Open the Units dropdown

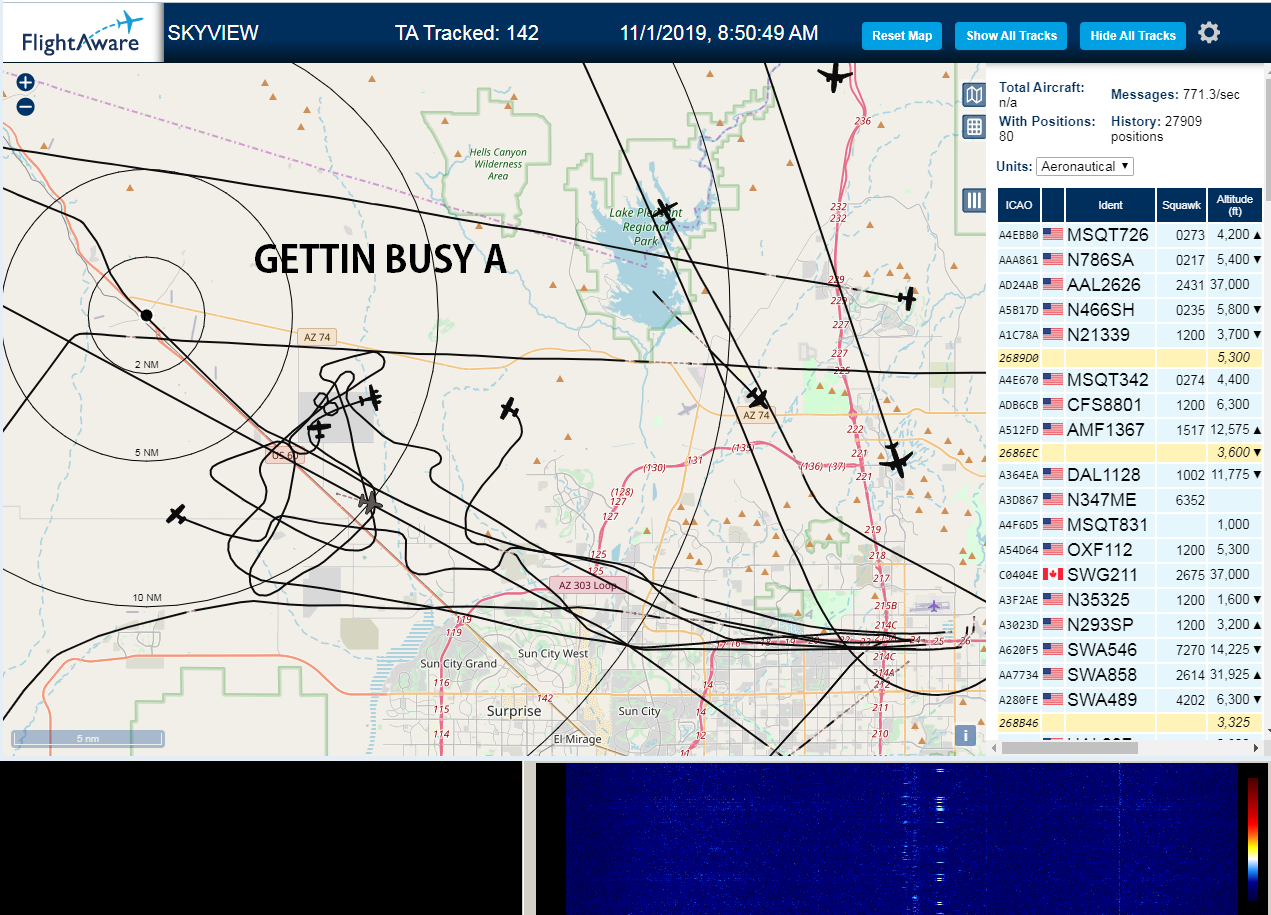[1085, 166]
